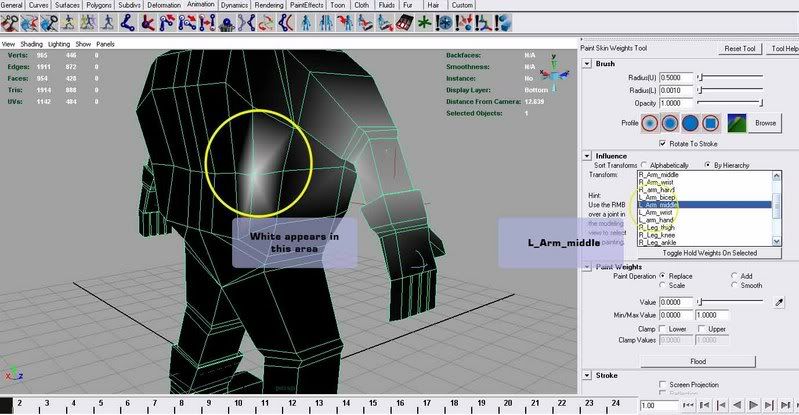Collapse the Brush section
The height and width of the screenshot is (415, 799).
pos(587,64)
